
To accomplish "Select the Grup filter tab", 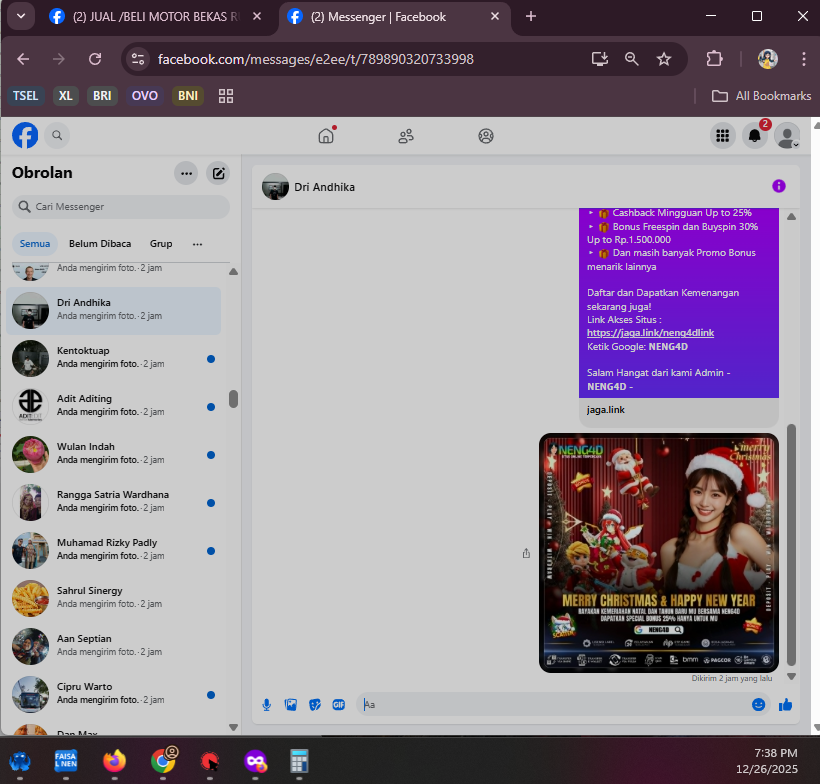I will click(x=161, y=244).
